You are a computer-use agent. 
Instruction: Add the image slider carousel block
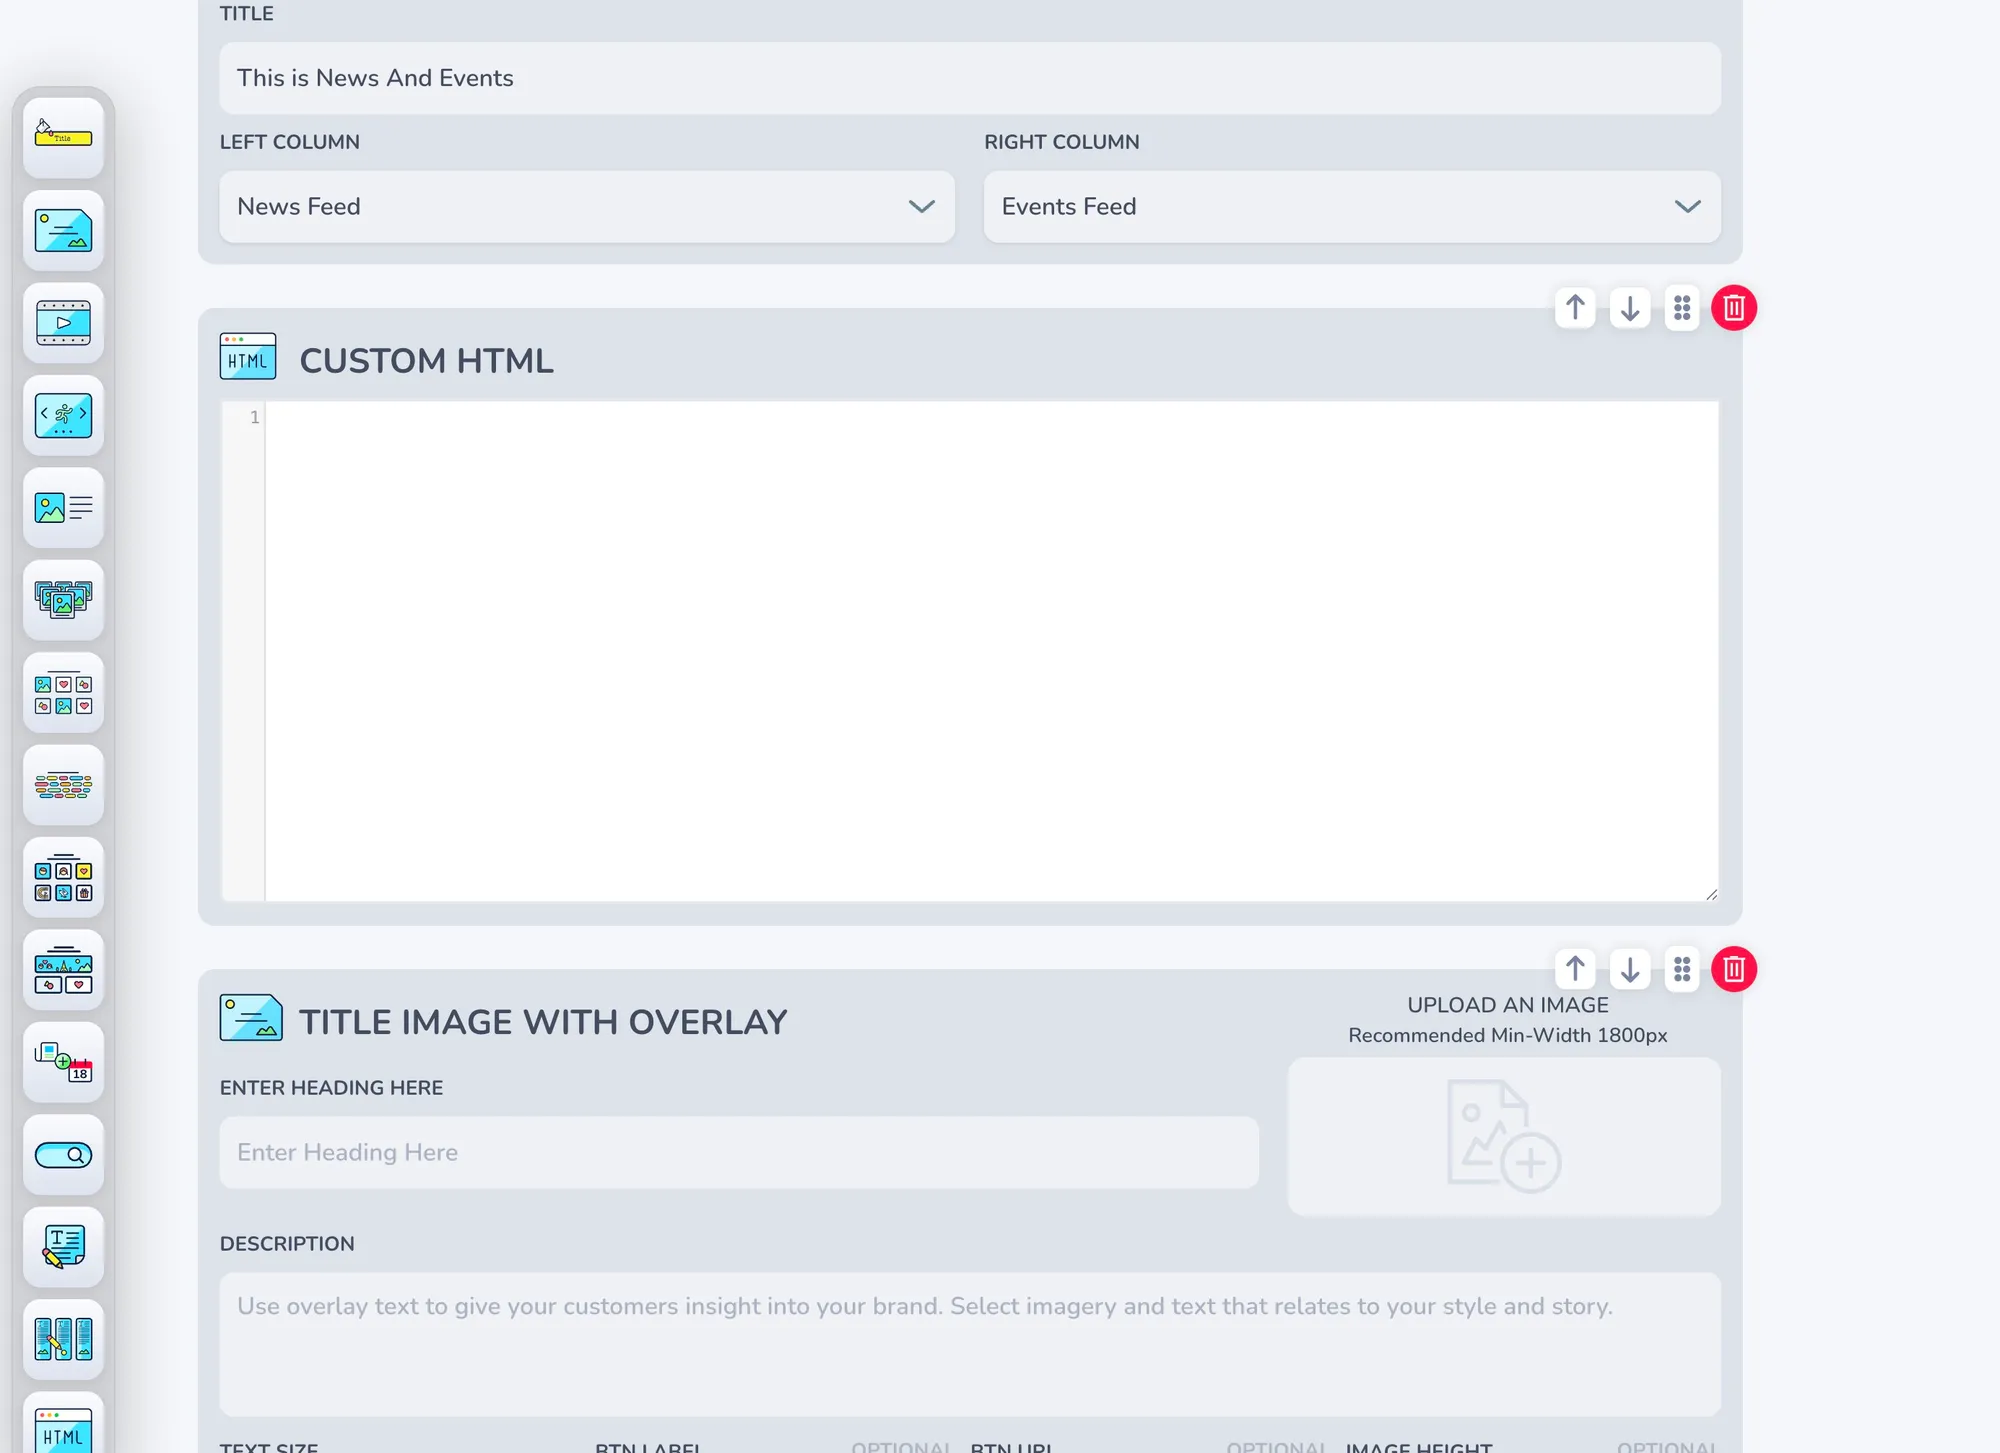point(63,415)
